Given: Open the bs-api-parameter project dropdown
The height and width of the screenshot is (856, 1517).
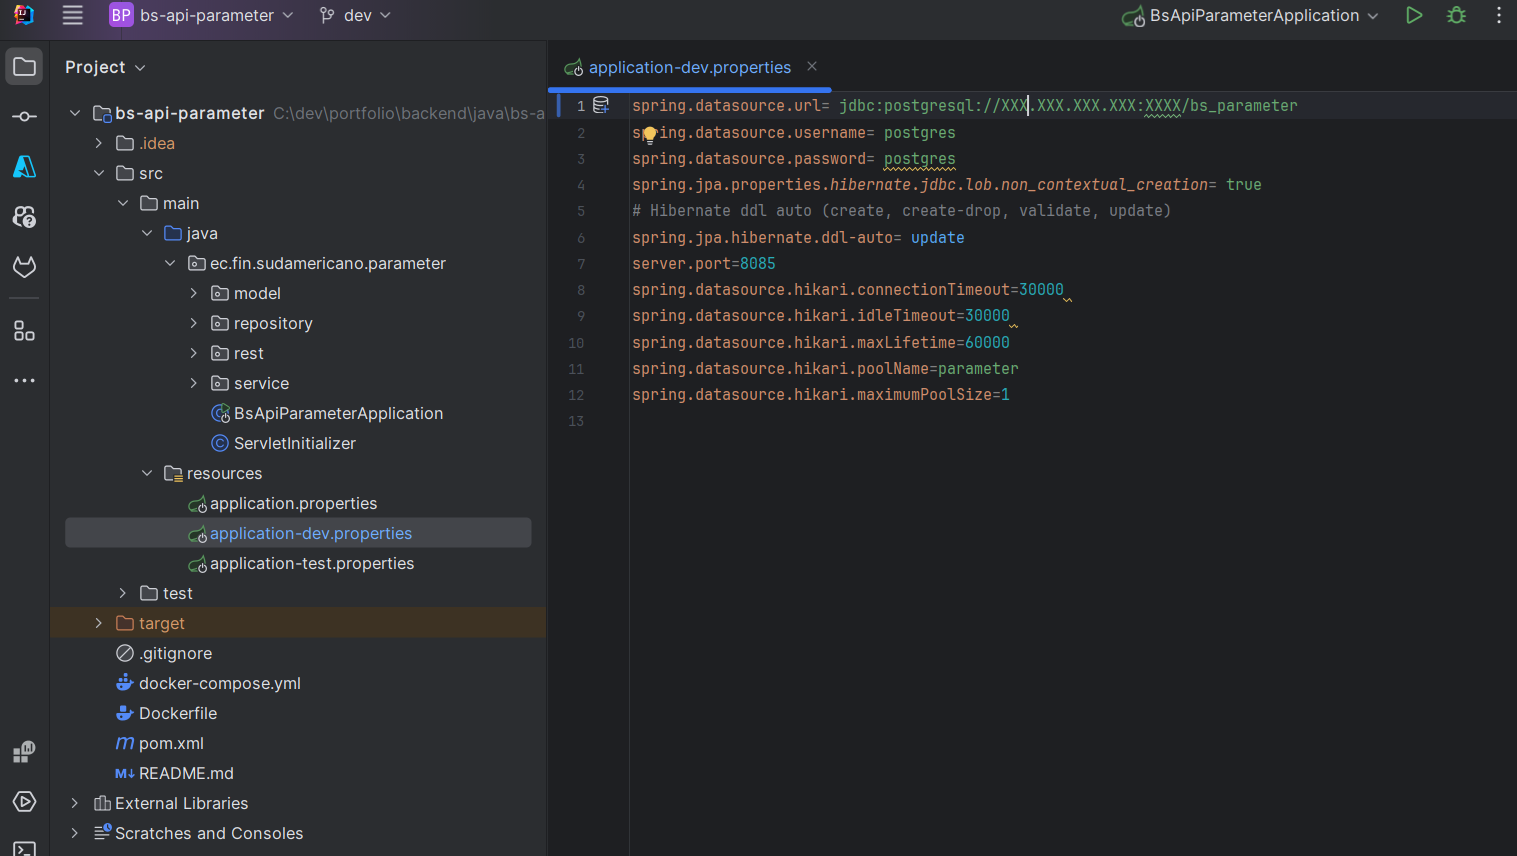Looking at the screenshot, I should 202,16.
